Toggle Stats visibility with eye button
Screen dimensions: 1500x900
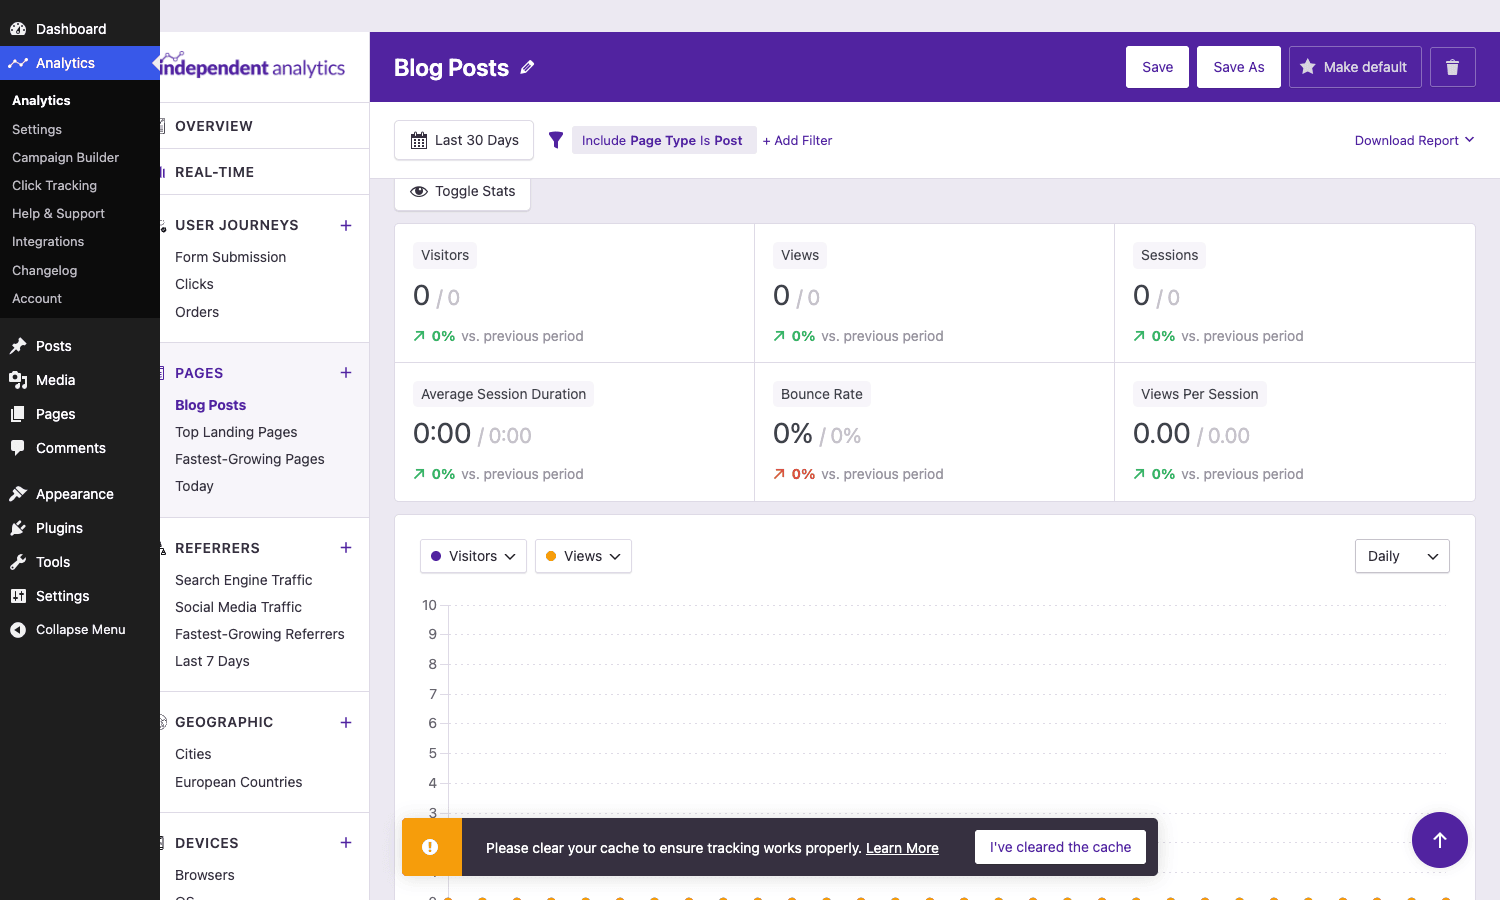point(462,192)
